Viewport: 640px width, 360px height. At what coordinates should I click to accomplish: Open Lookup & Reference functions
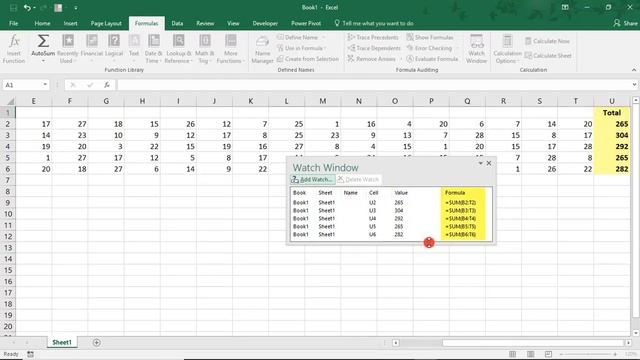(178, 49)
